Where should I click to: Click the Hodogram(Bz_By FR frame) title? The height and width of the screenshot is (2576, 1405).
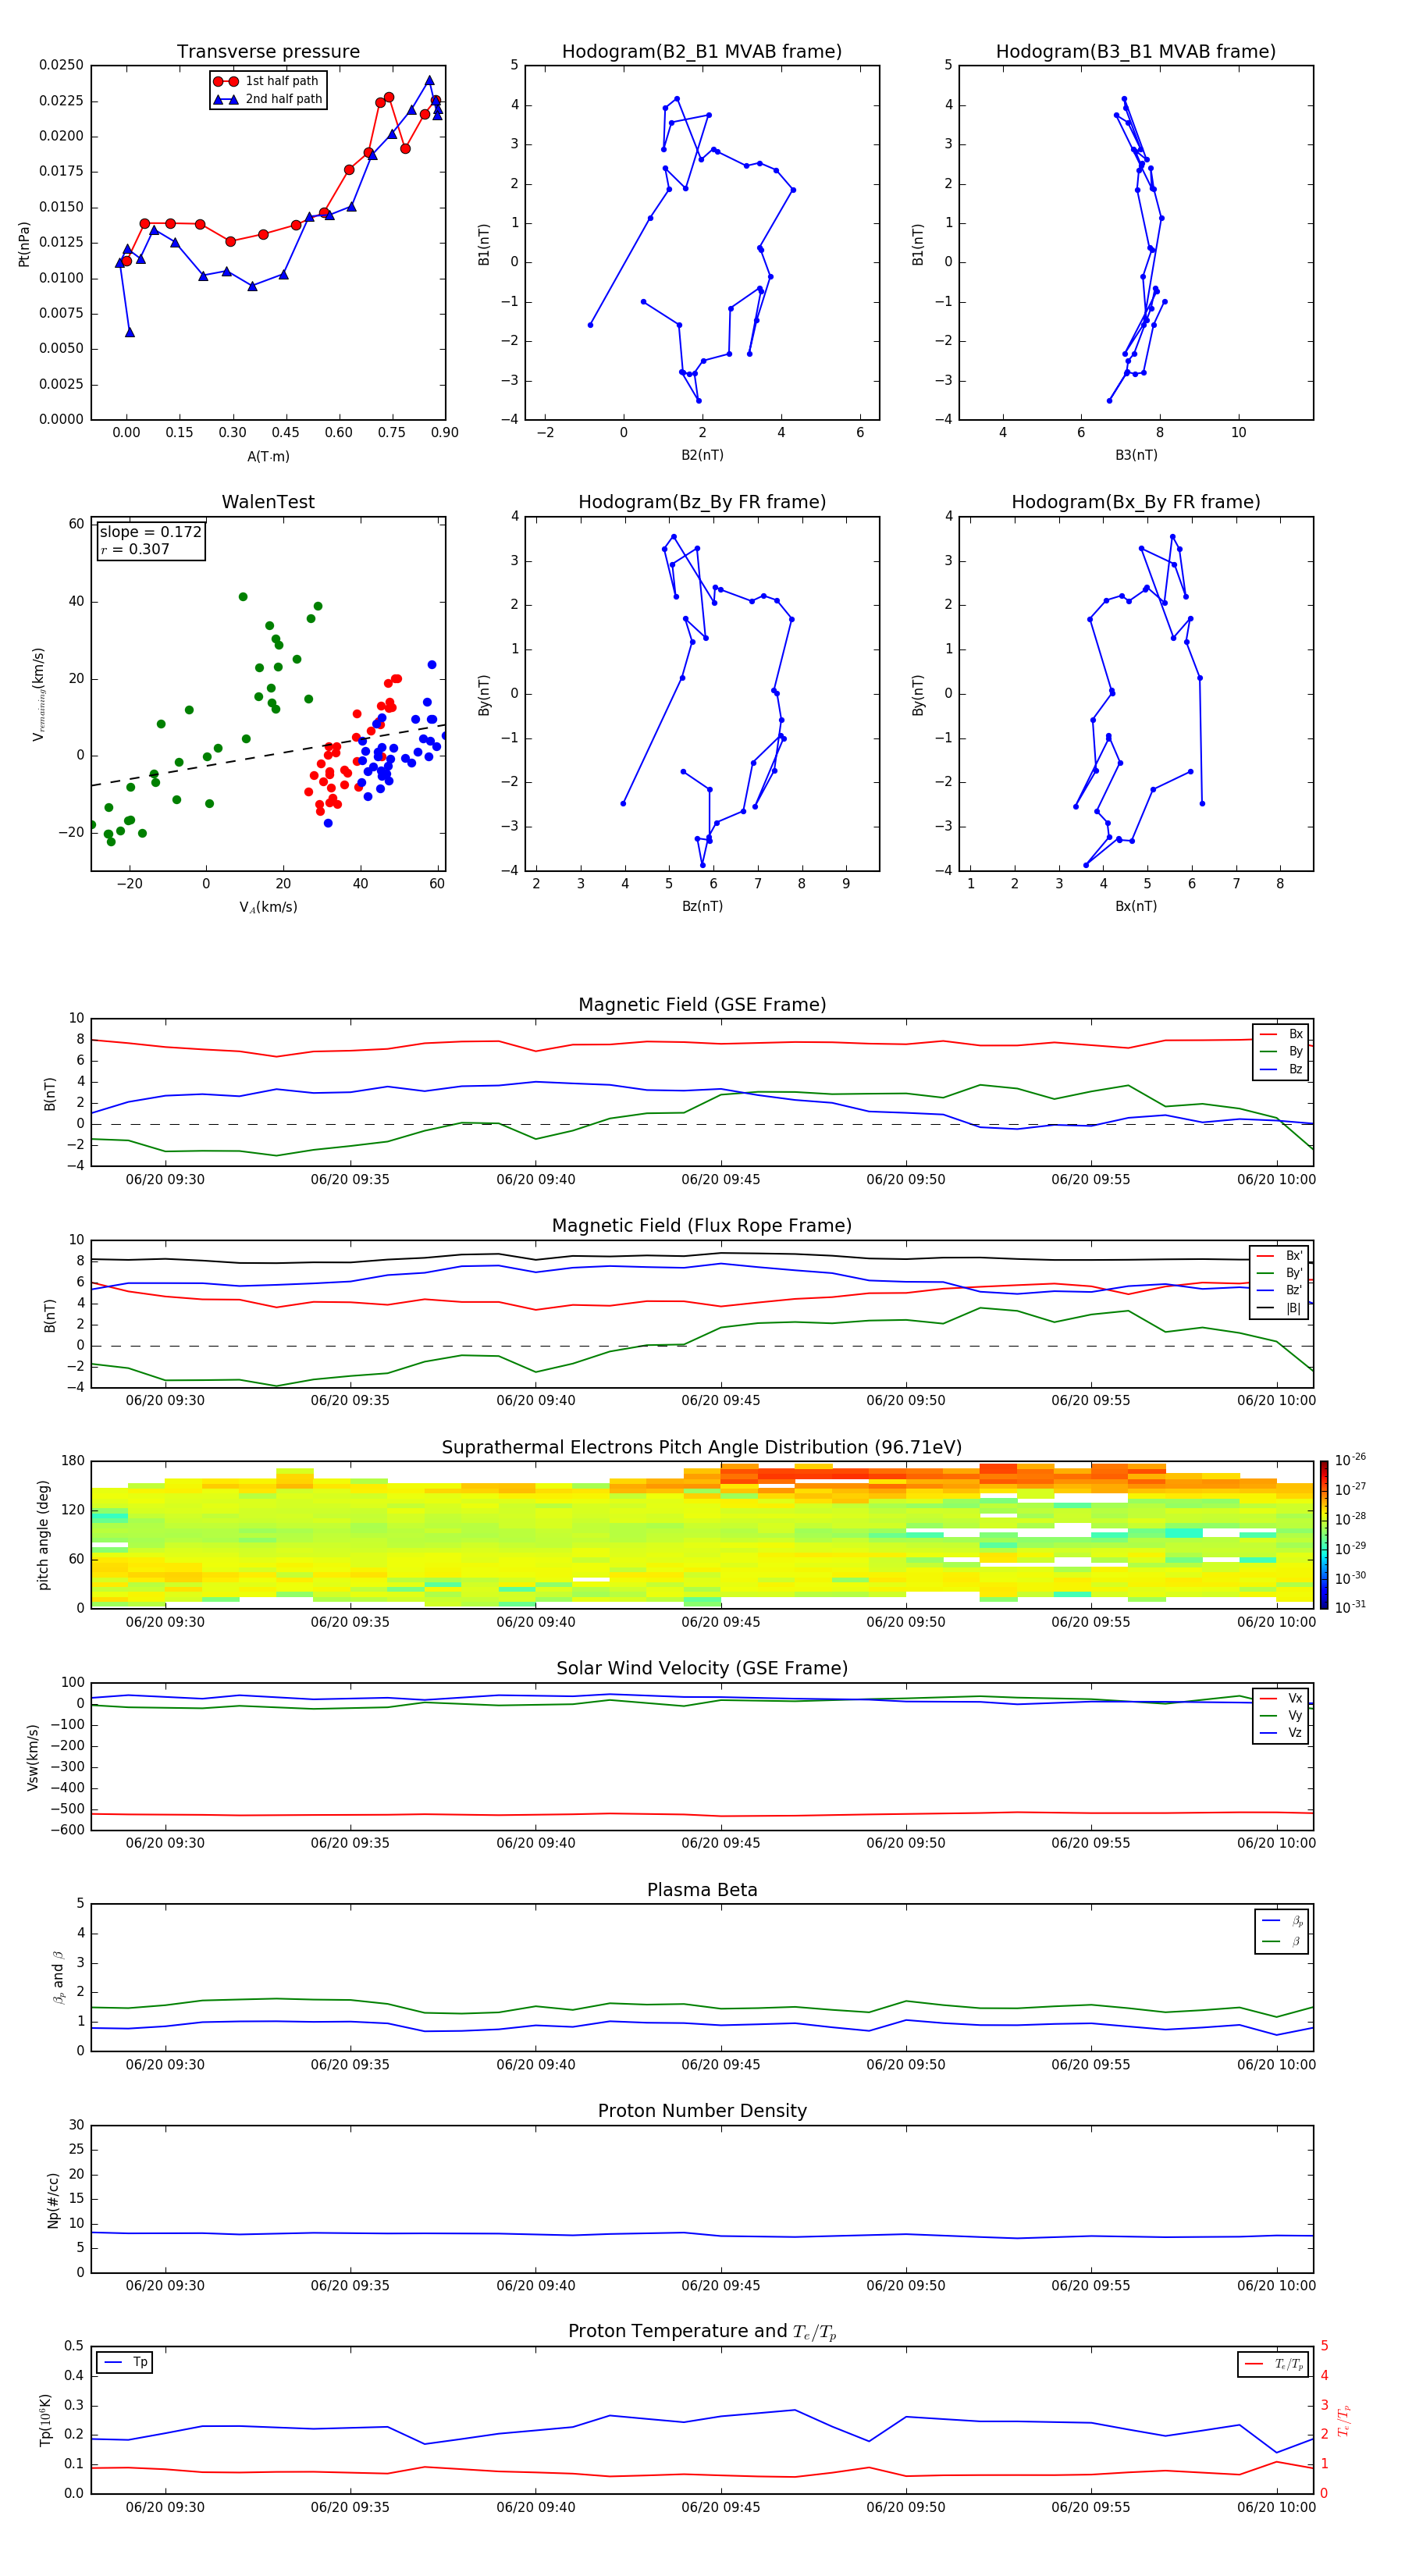tap(702, 502)
